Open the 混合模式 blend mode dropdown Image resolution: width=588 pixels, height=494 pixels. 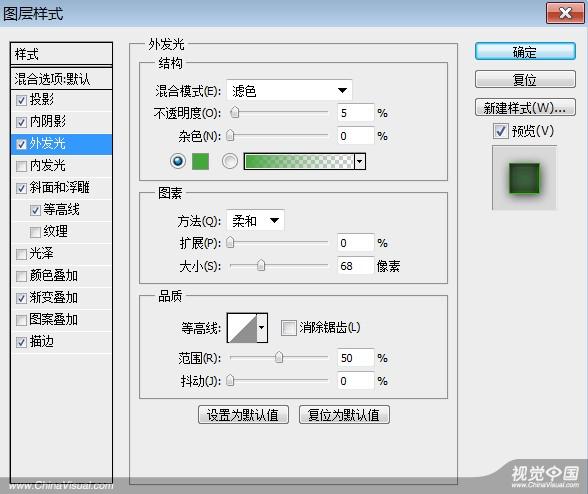tap(289, 90)
